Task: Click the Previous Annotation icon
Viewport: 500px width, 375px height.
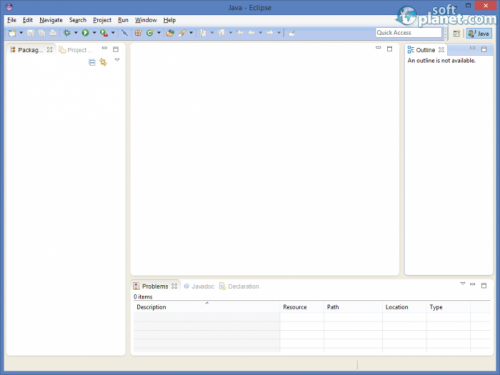Action: [x=221, y=33]
